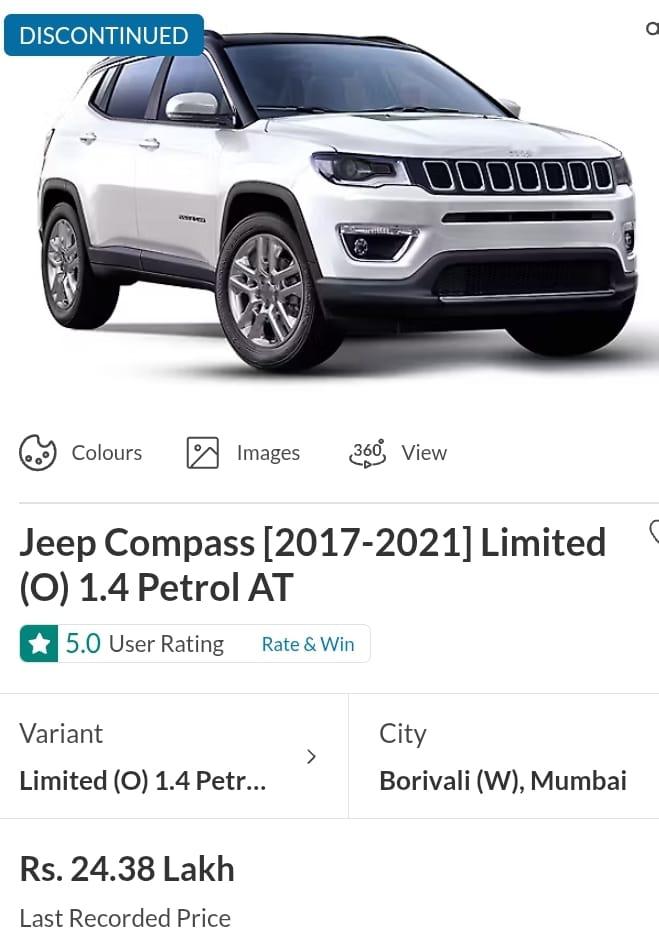659x940 pixels.
Task: Click the Rate & Win link
Action: coord(308,644)
